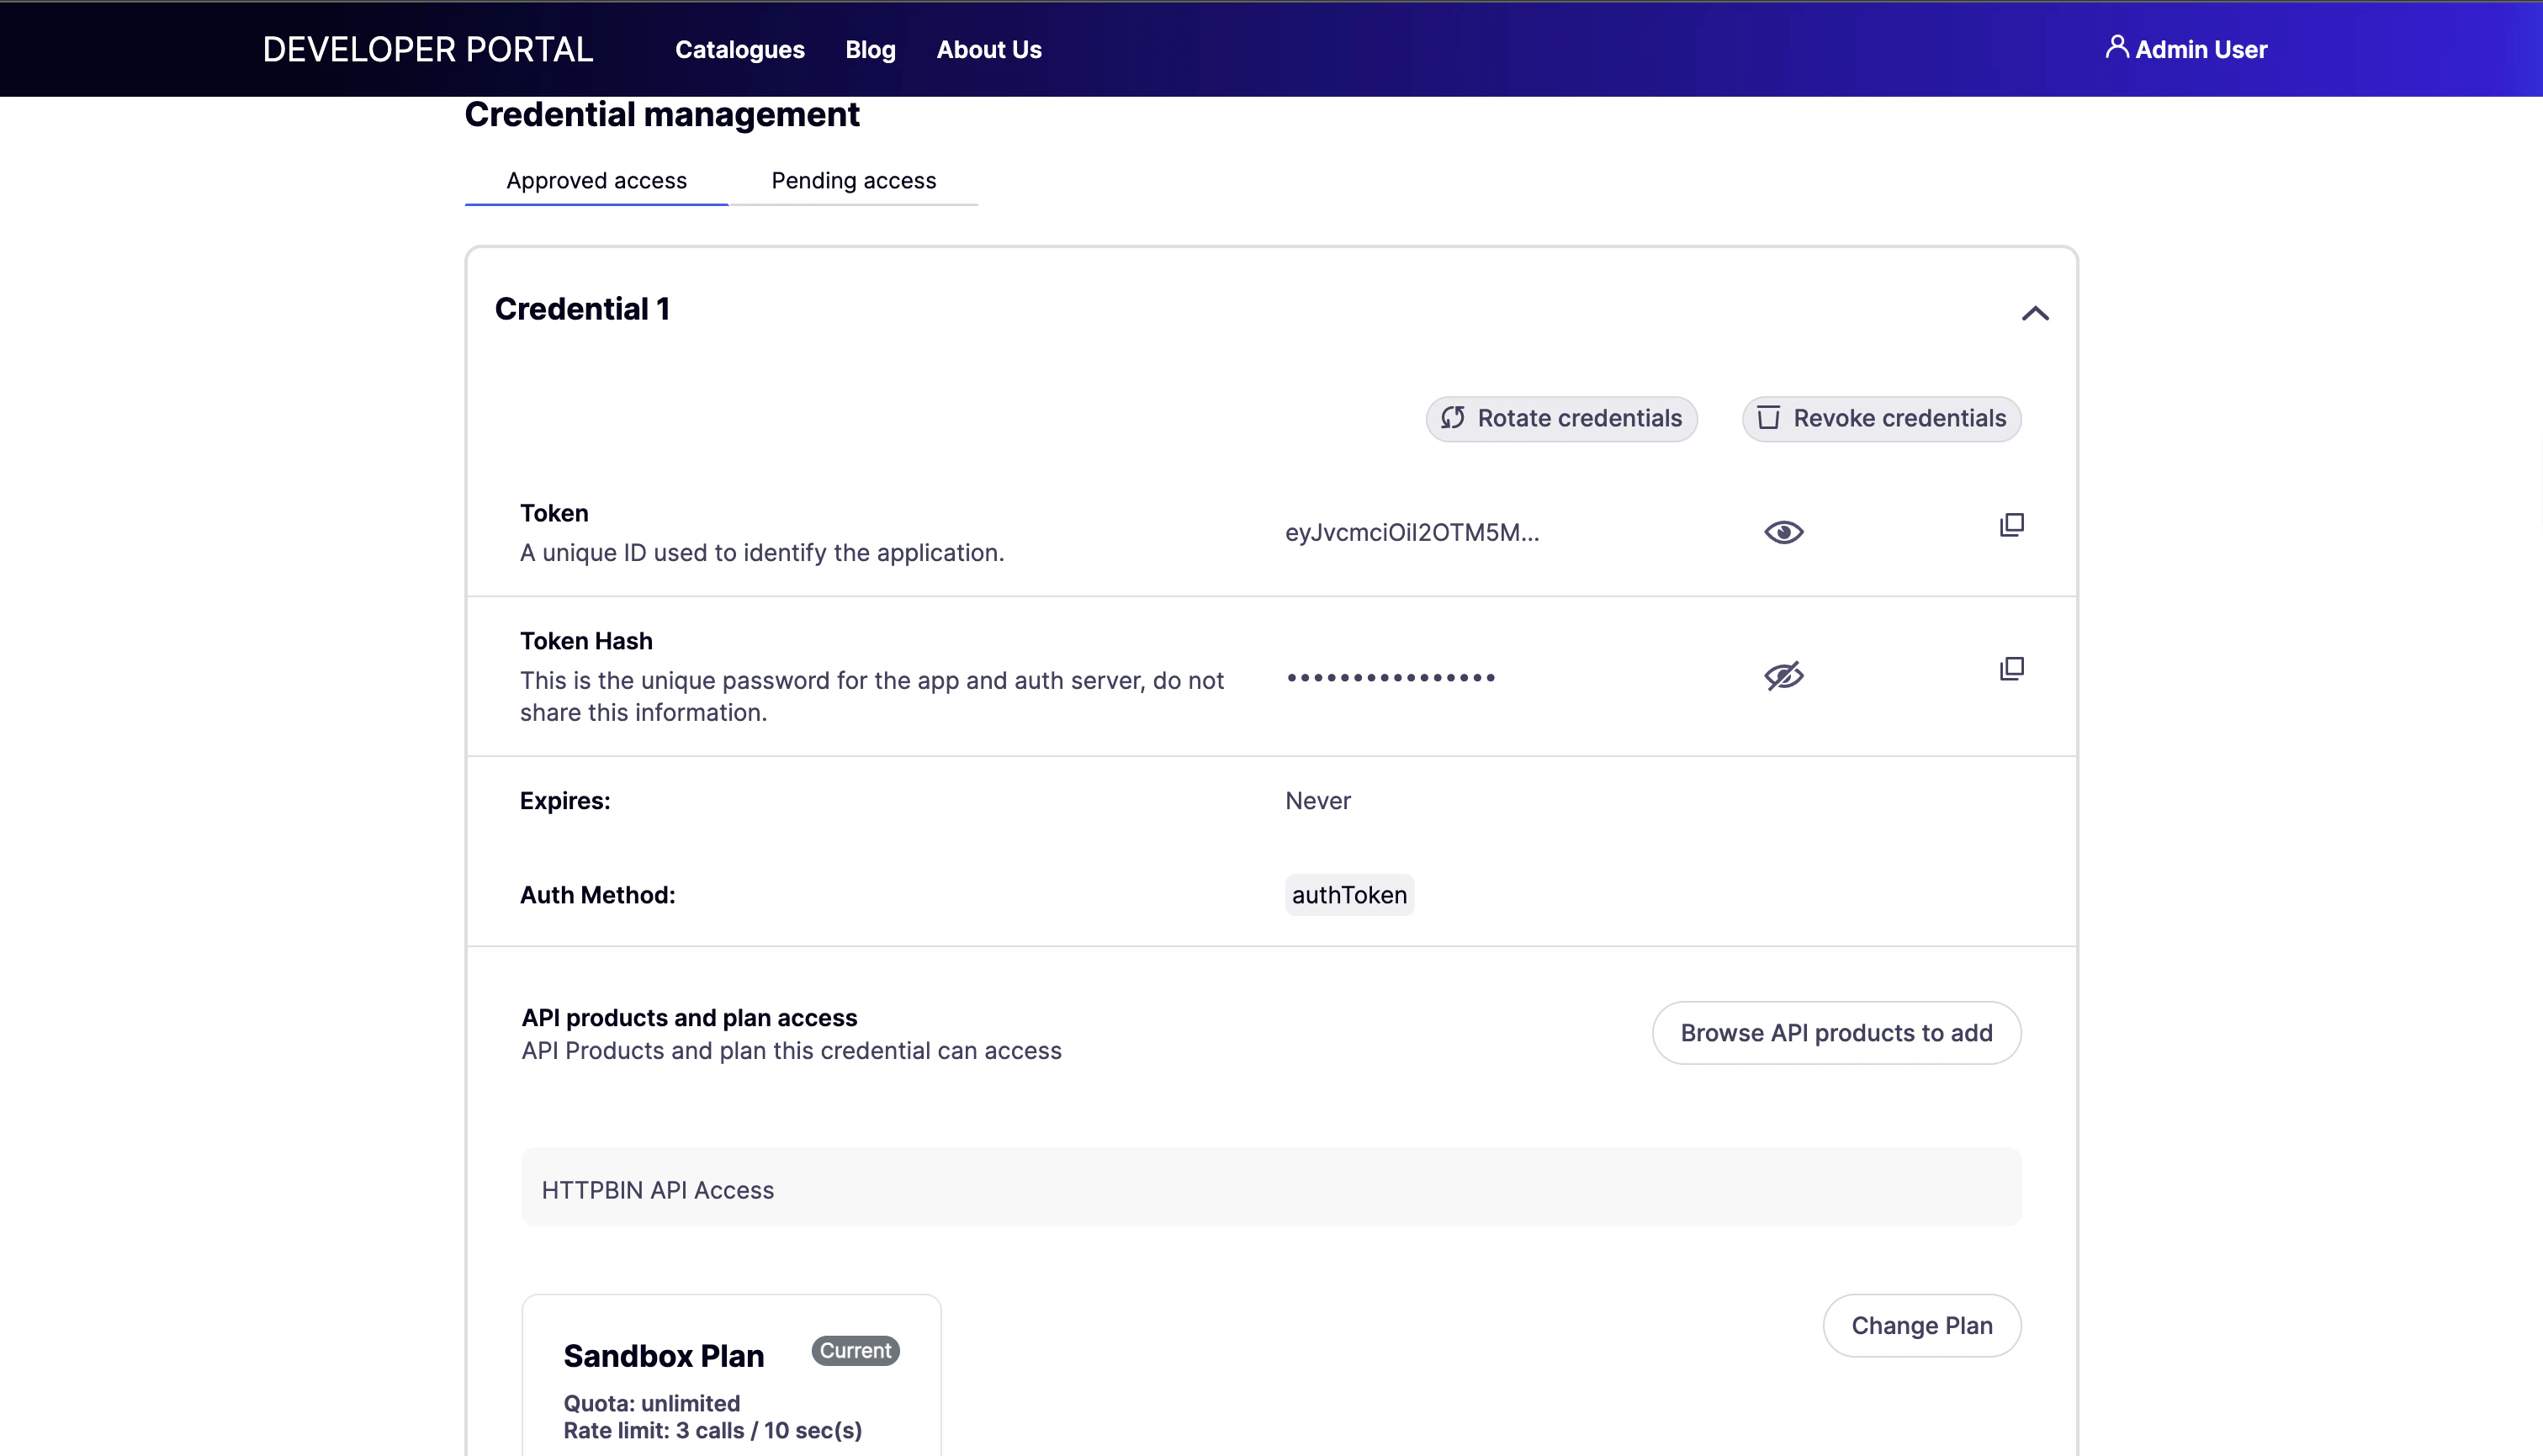Select the Approved access tab

pos(596,181)
